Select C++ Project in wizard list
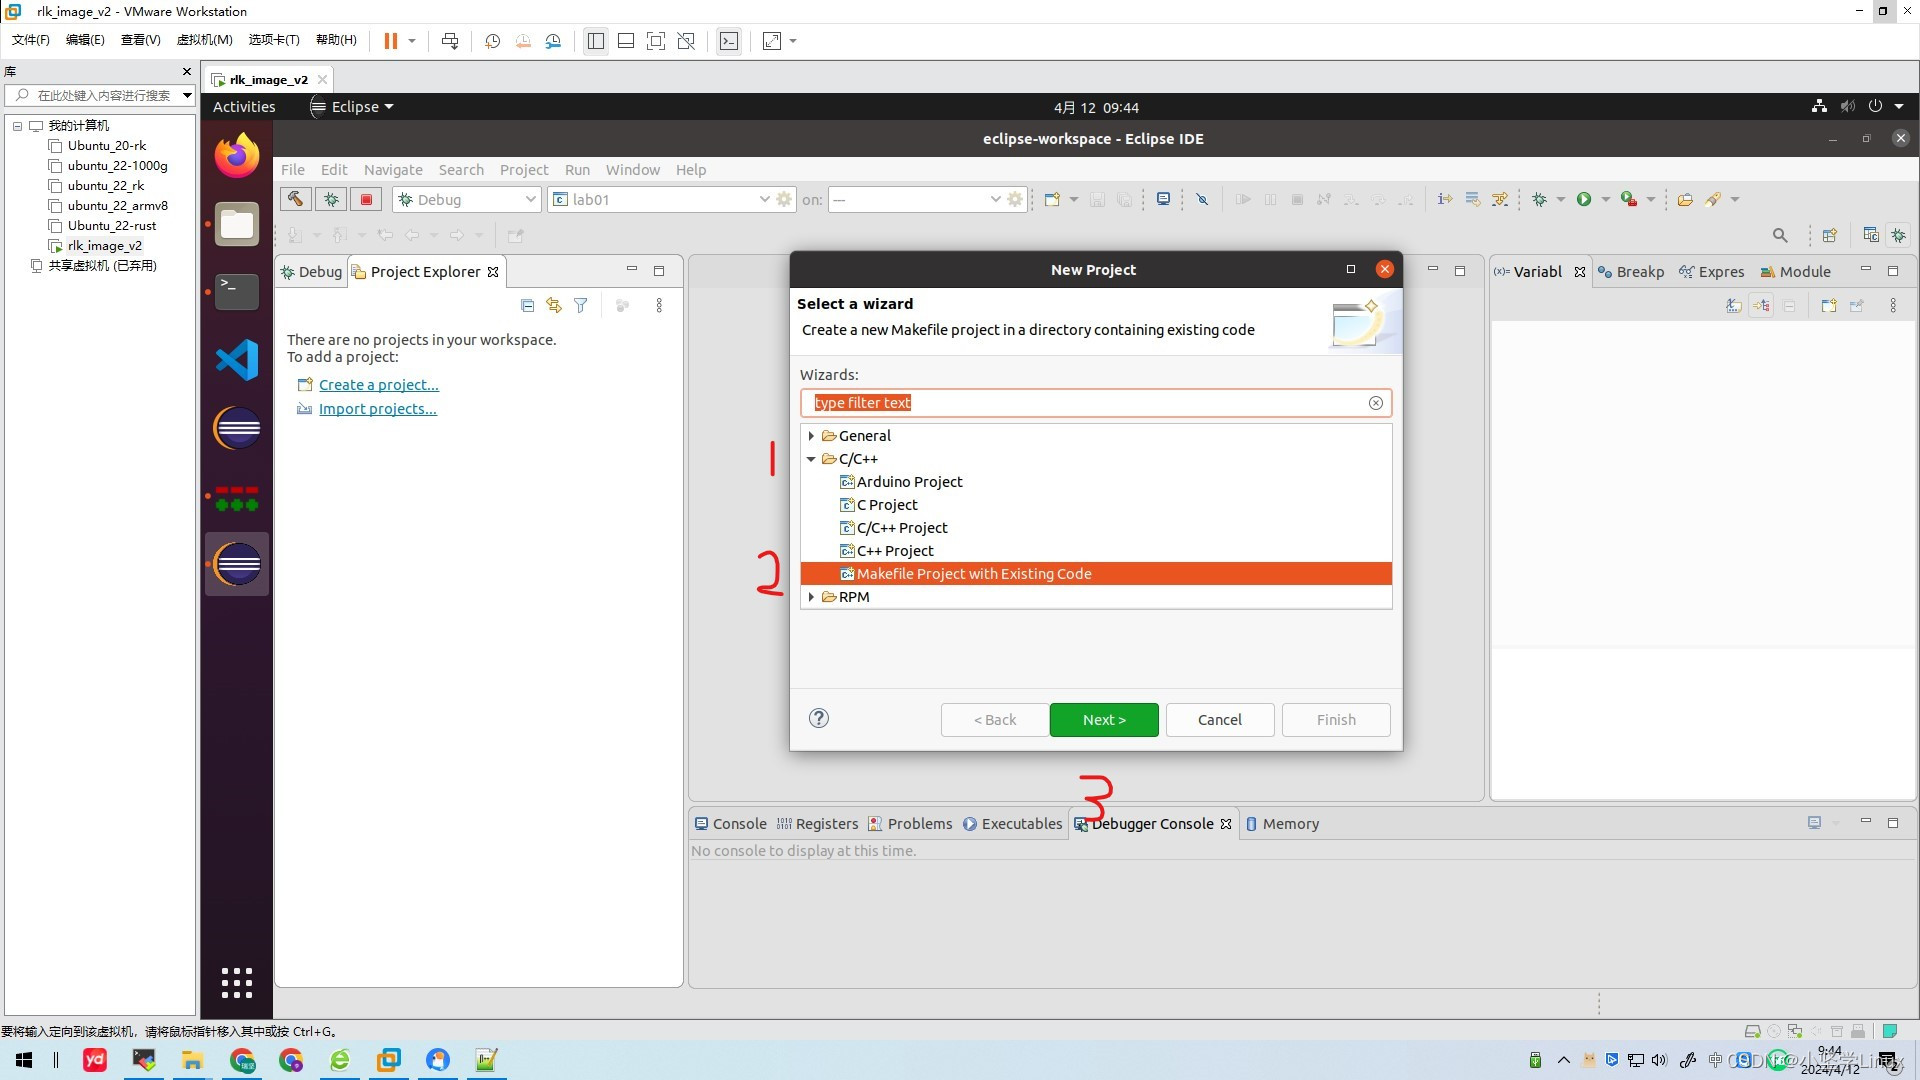 (894, 551)
